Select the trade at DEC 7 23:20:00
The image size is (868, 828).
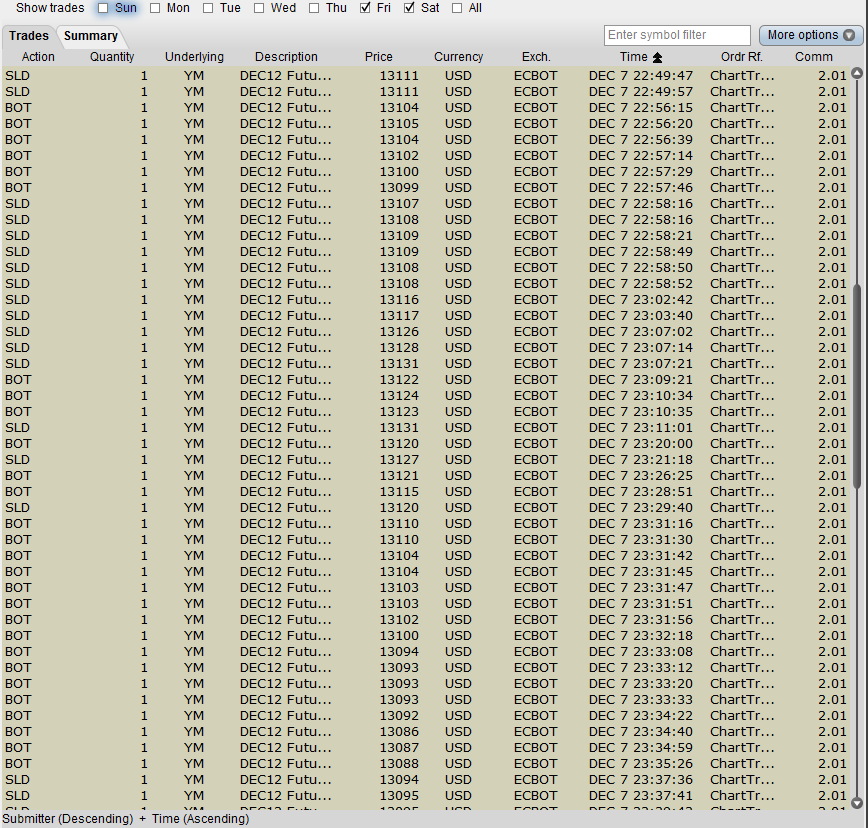click(x=426, y=444)
